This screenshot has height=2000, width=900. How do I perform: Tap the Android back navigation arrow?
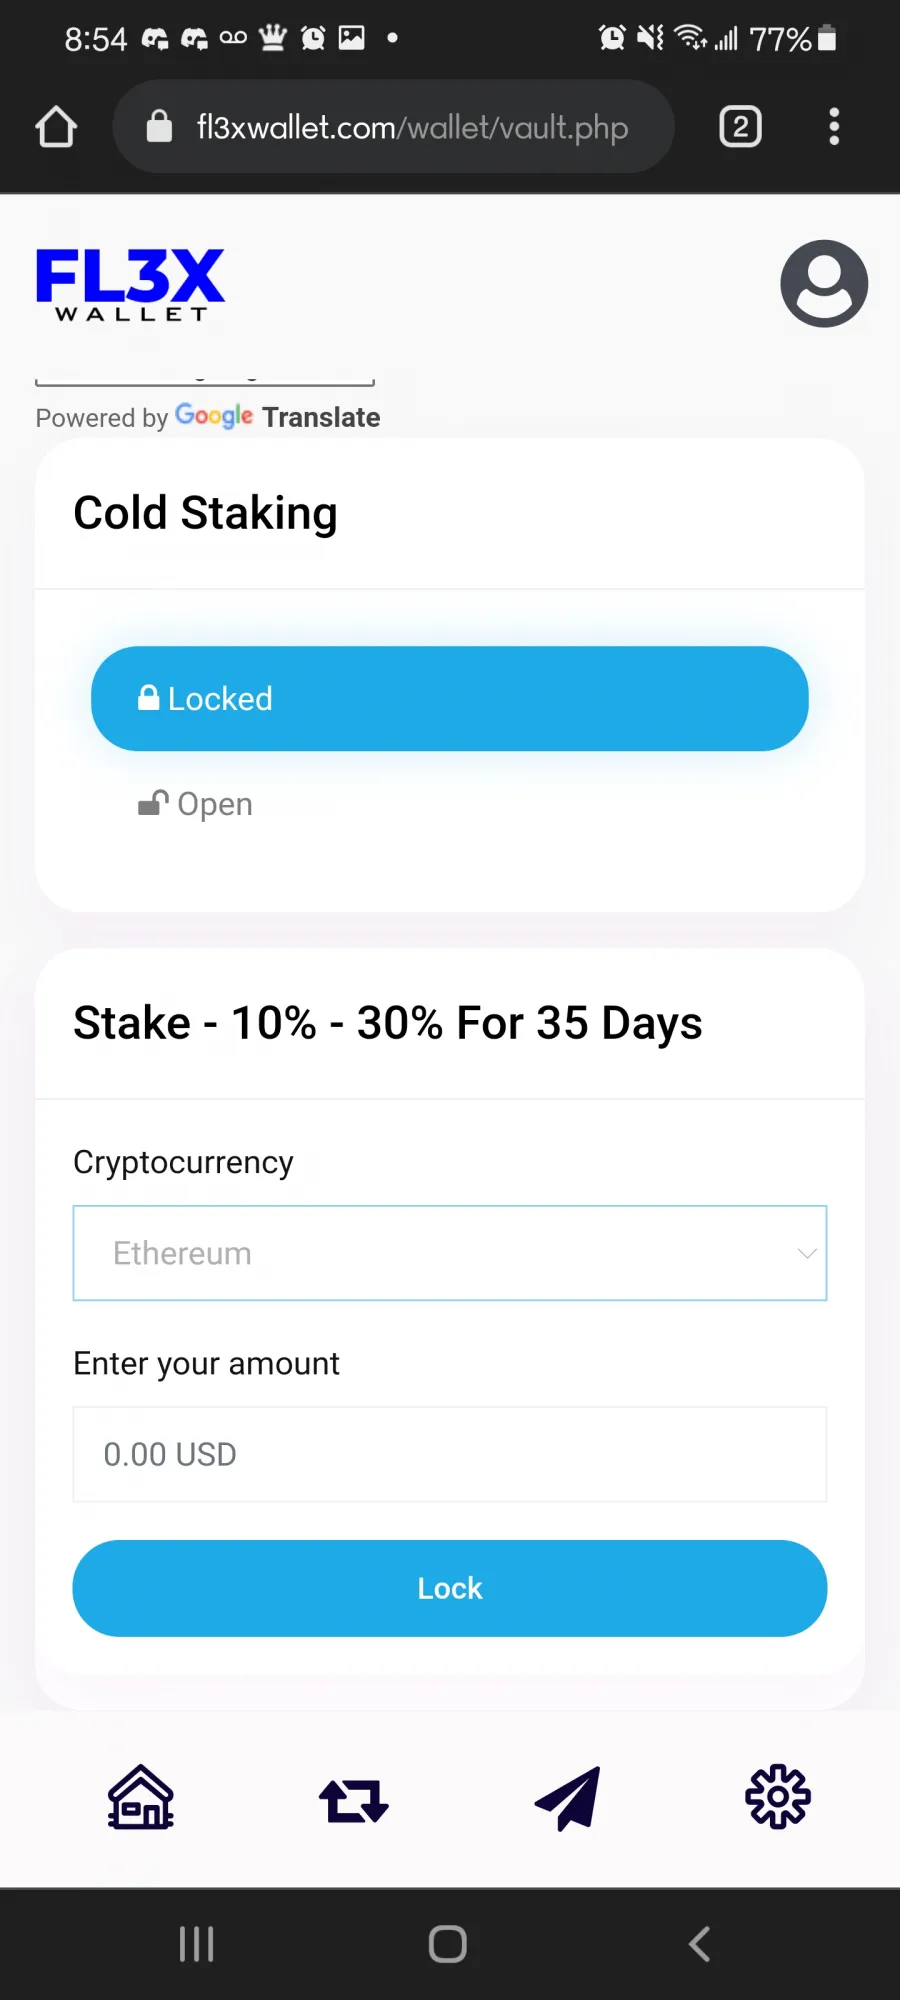click(700, 1944)
